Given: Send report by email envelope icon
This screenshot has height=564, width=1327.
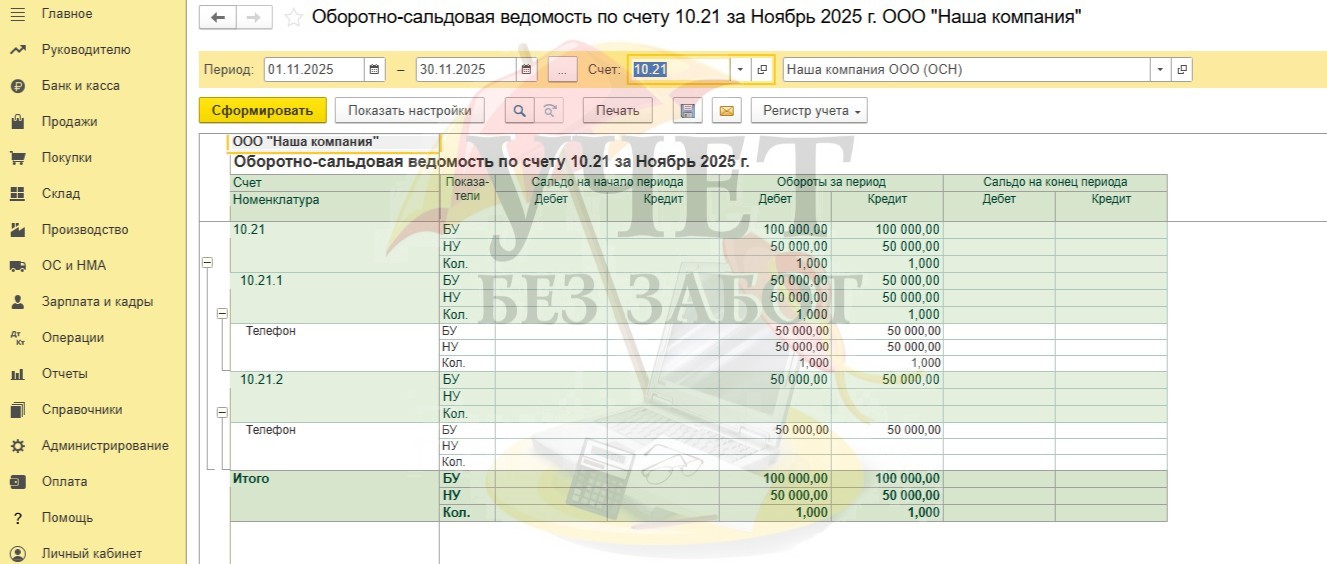Looking at the screenshot, I should (727, 111).
